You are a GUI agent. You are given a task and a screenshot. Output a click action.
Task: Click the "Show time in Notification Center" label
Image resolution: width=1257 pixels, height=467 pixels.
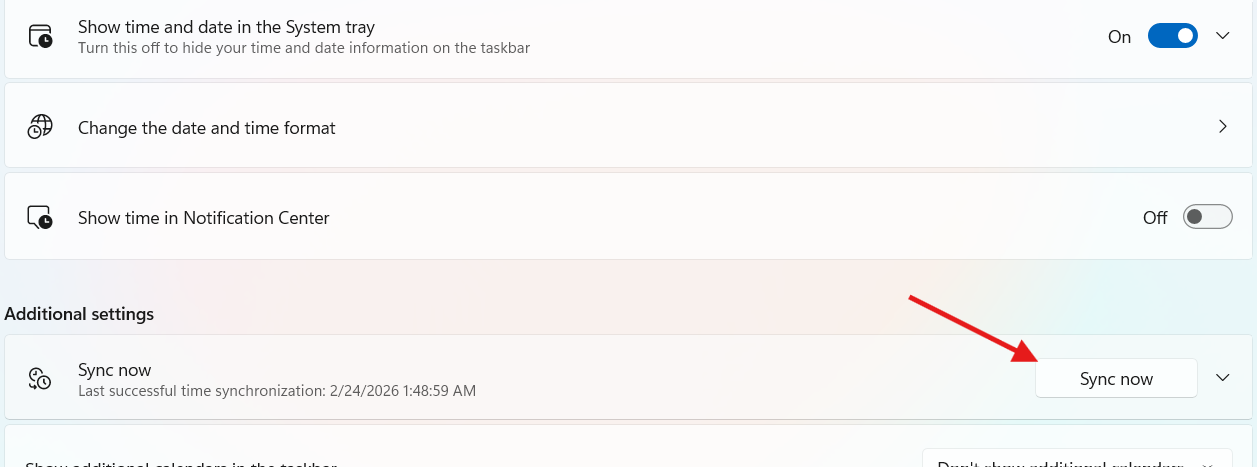(x=203, y=218)
